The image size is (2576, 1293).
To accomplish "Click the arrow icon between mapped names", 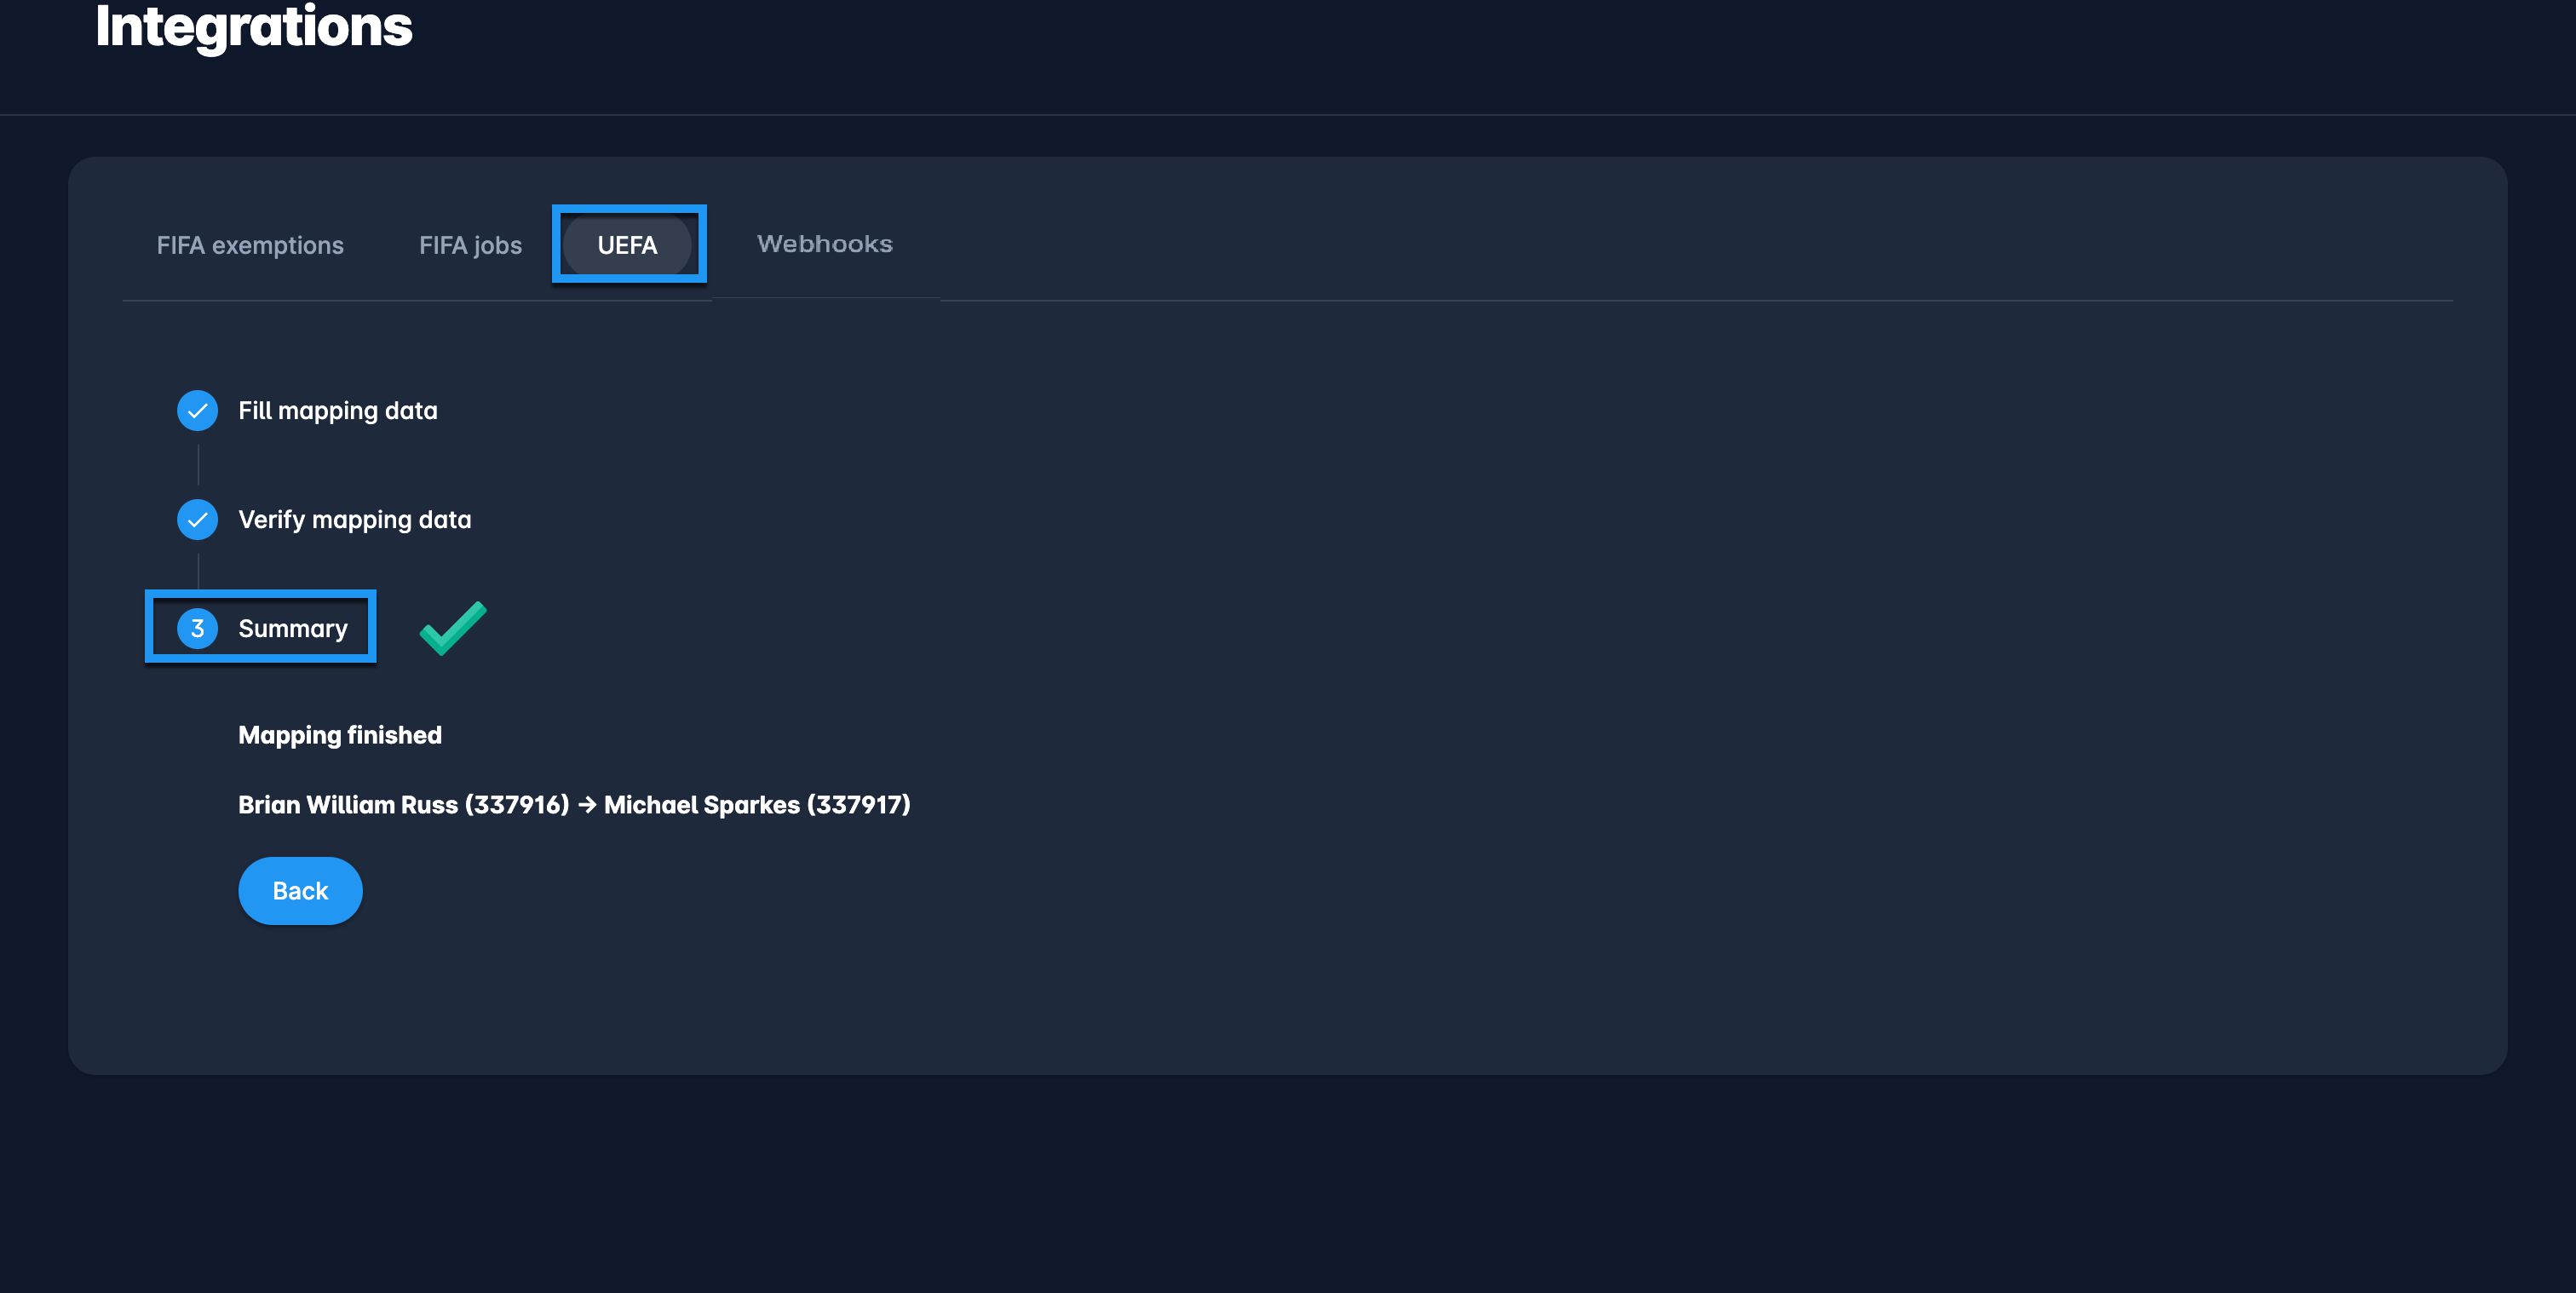I will click(x=587, y=805).
